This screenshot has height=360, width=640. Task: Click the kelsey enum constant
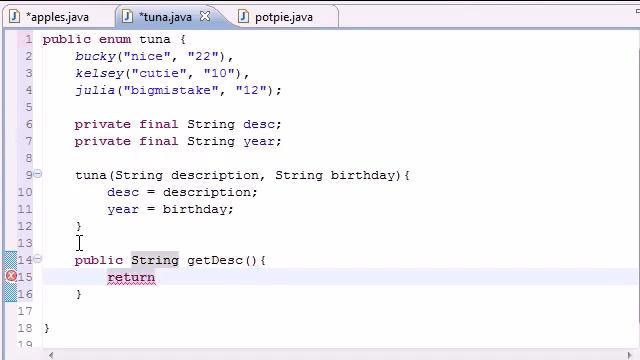pyautogui.click(x=100, y=73)
